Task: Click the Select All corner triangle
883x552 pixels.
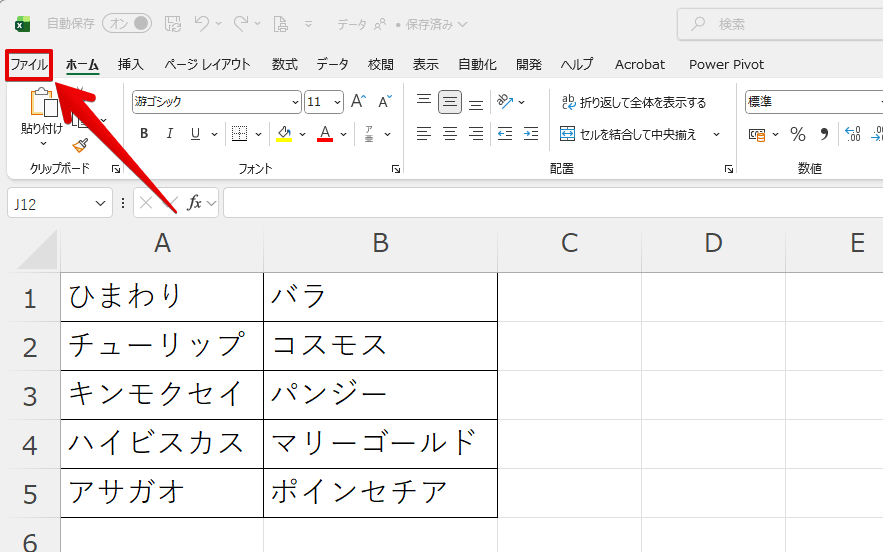Action: (37, 250)
